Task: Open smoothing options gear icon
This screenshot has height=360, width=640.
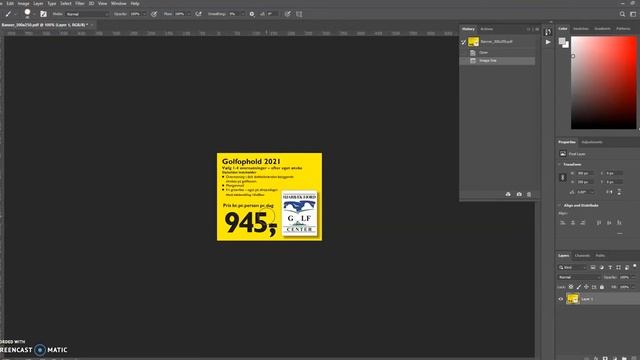Action: (252, 14)
